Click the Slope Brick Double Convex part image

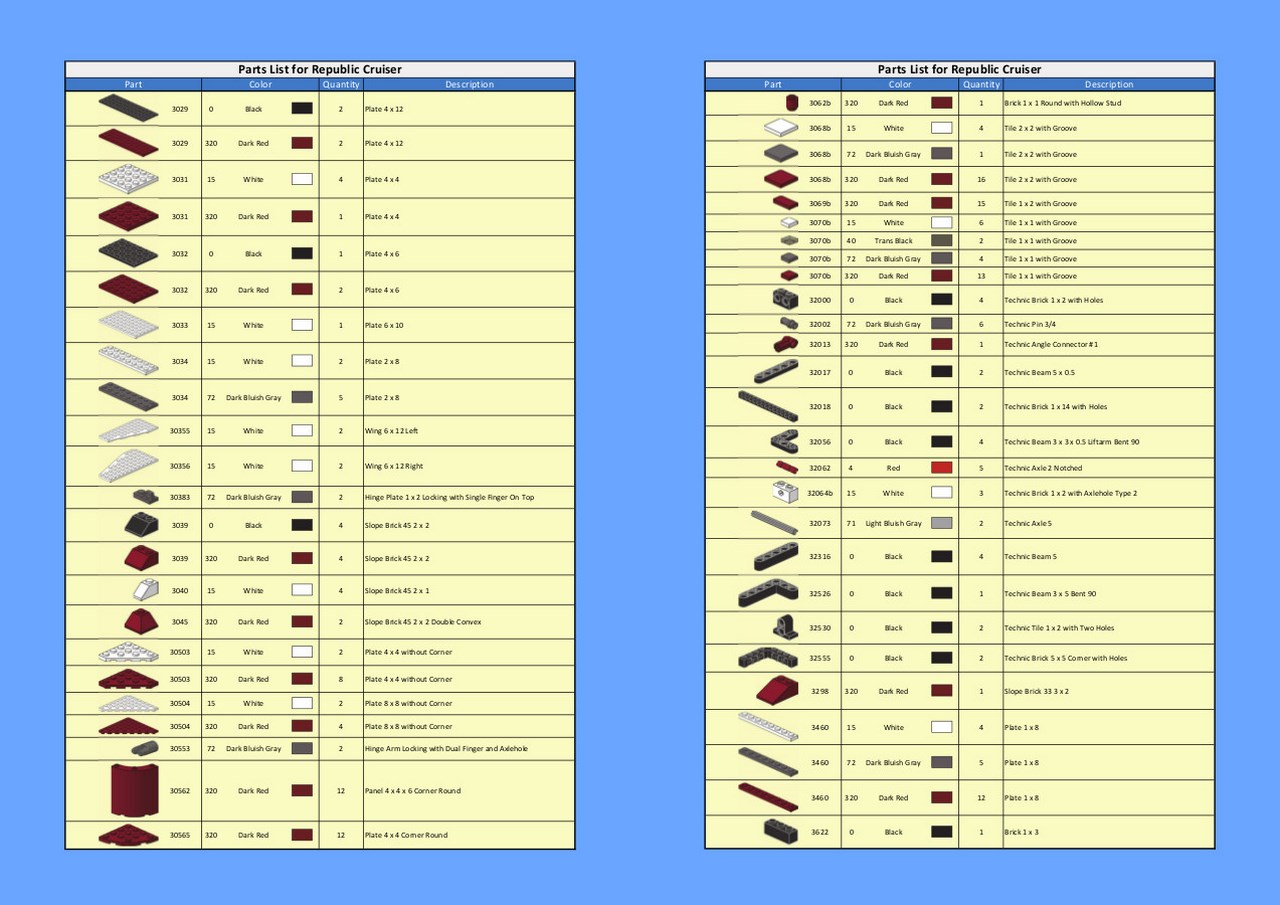[141, 621]
